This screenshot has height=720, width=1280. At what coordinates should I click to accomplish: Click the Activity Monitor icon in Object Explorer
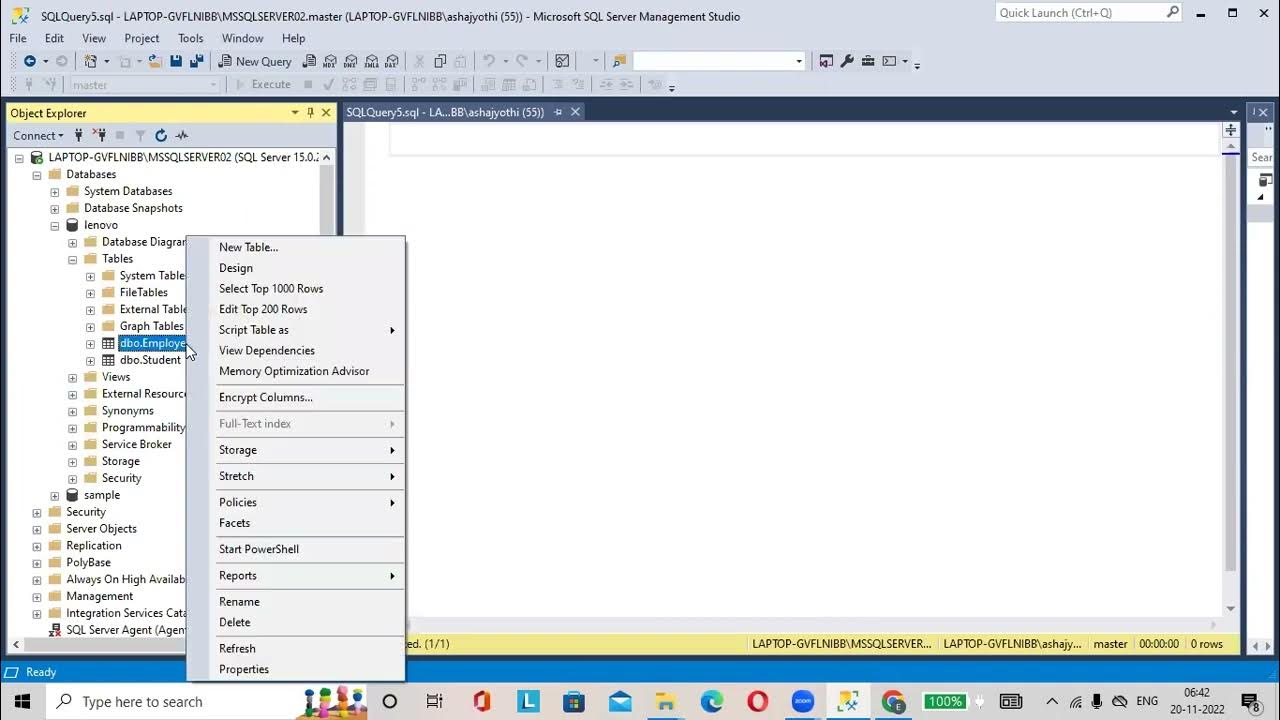tap(182, 135)
